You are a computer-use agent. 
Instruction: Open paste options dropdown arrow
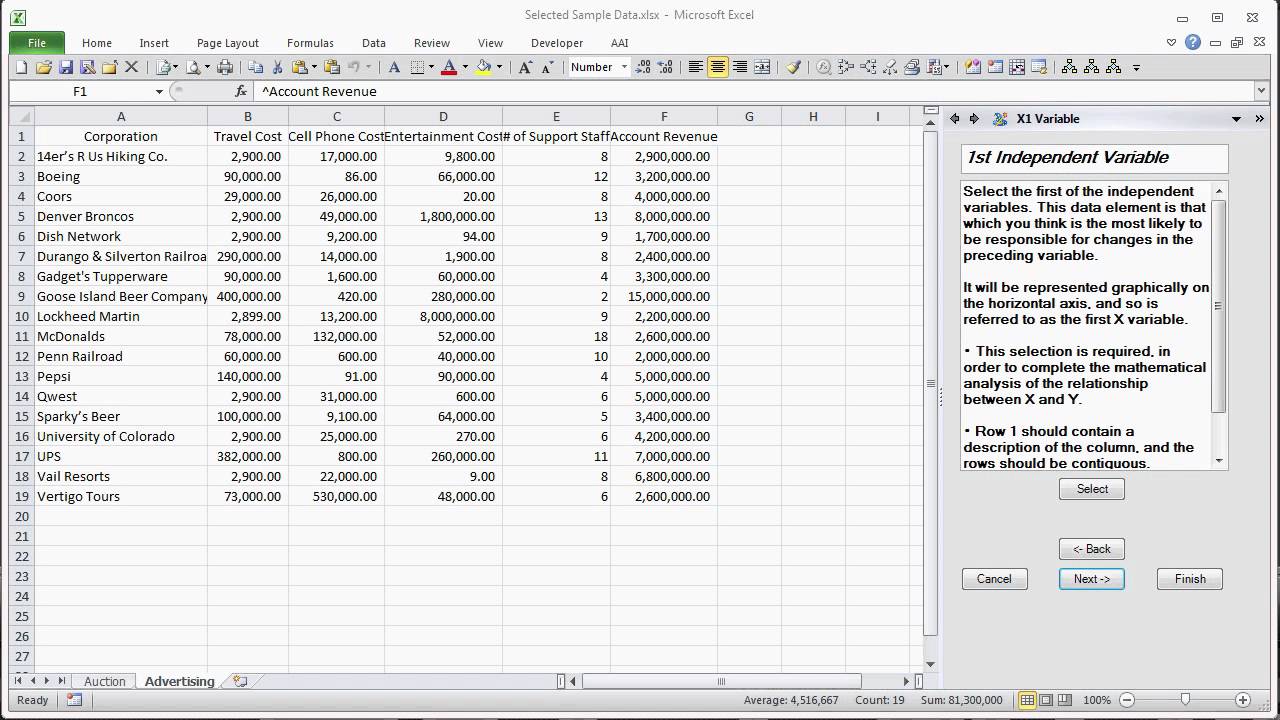[x=314, y=67]
